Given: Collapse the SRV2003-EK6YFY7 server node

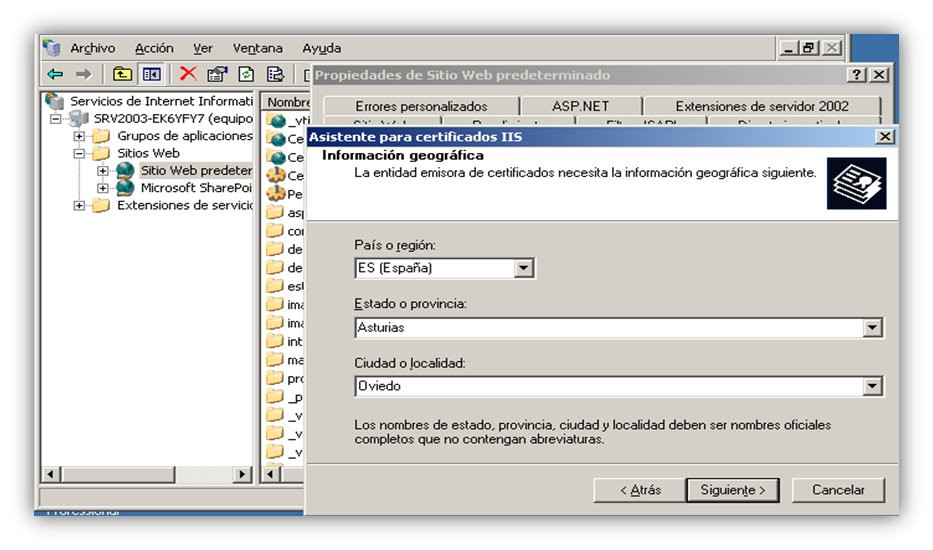Looking at the screenshot, I should pos(56,118).
